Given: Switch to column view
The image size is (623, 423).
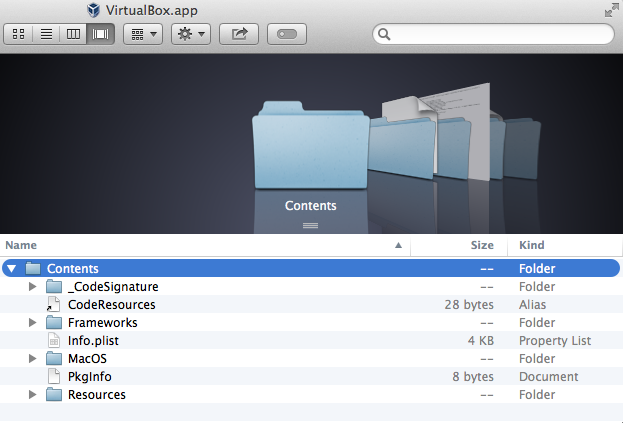Looking at the screenshot, I should pos(73,34).
